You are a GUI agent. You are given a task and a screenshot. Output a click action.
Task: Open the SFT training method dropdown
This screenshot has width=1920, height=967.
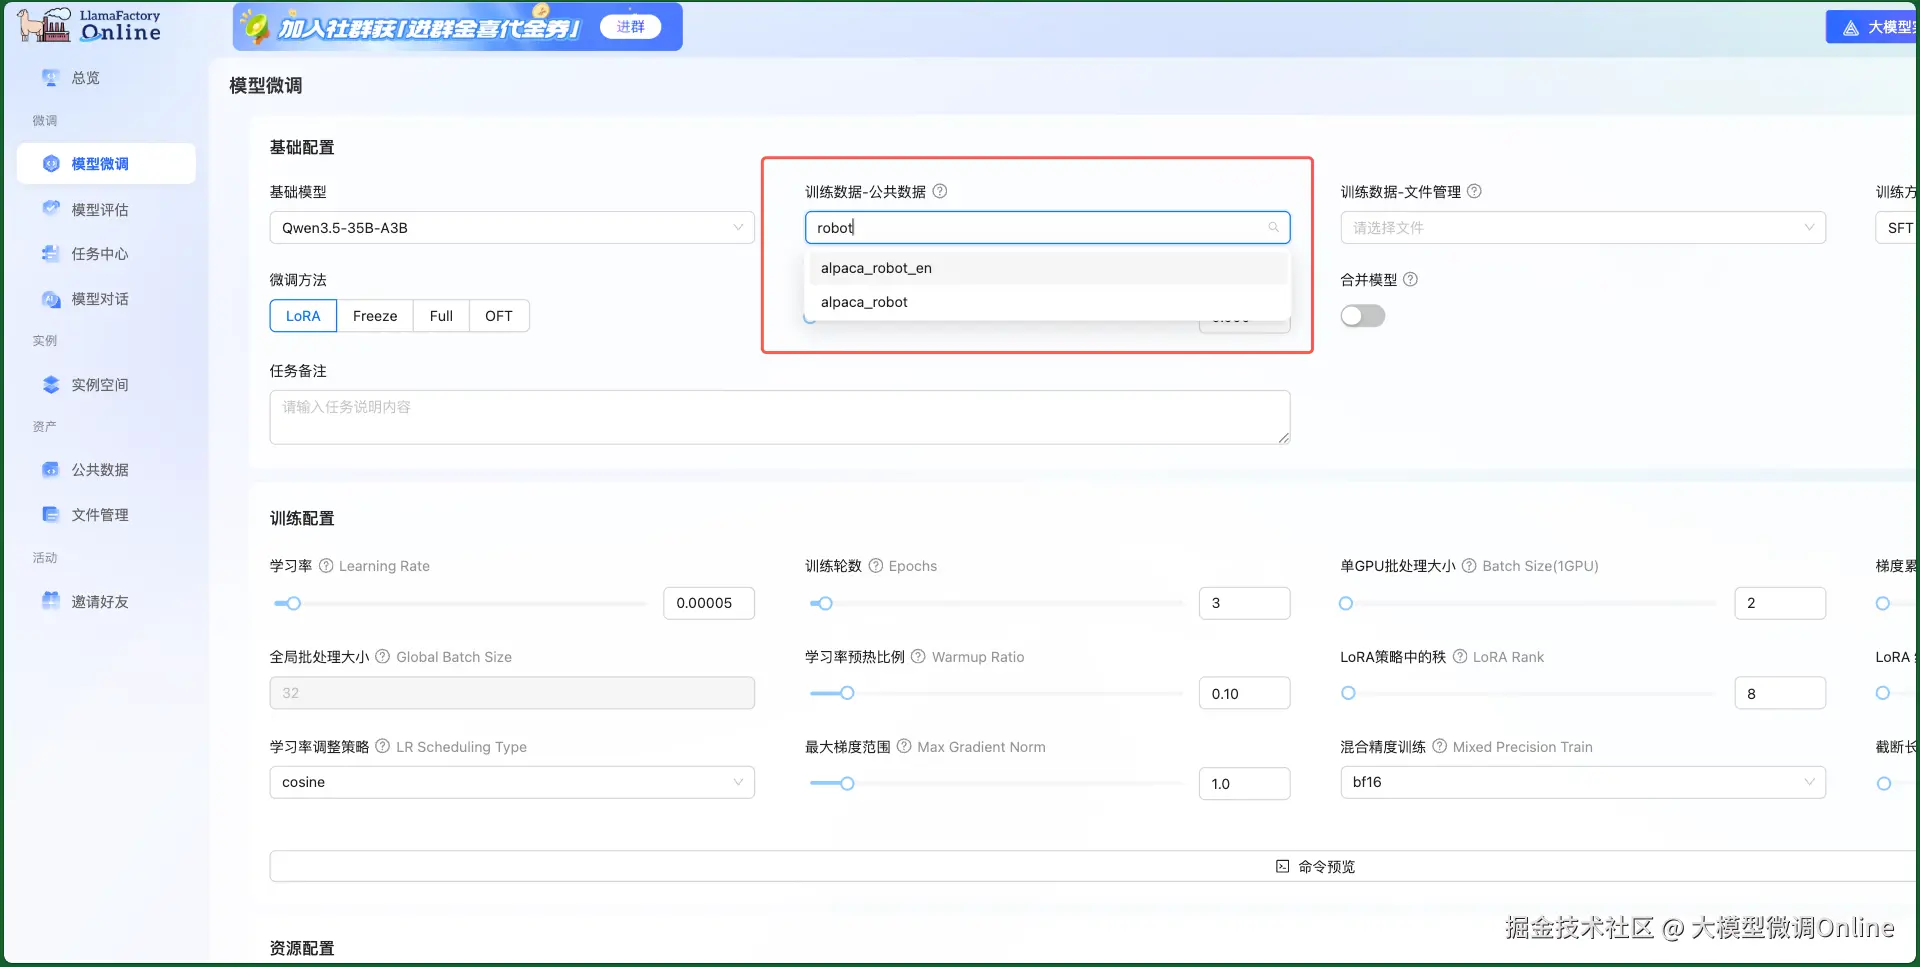point(1897,228)
